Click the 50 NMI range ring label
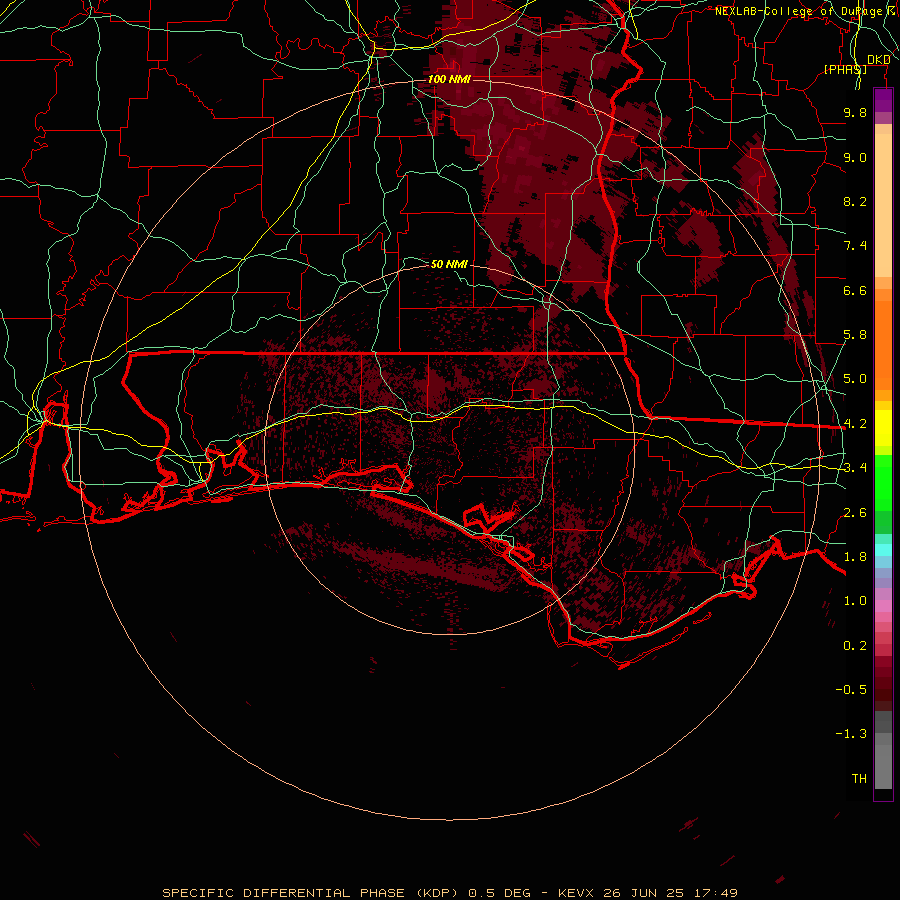Viewport: 900px width, 900px height. (x=449, y=264)
